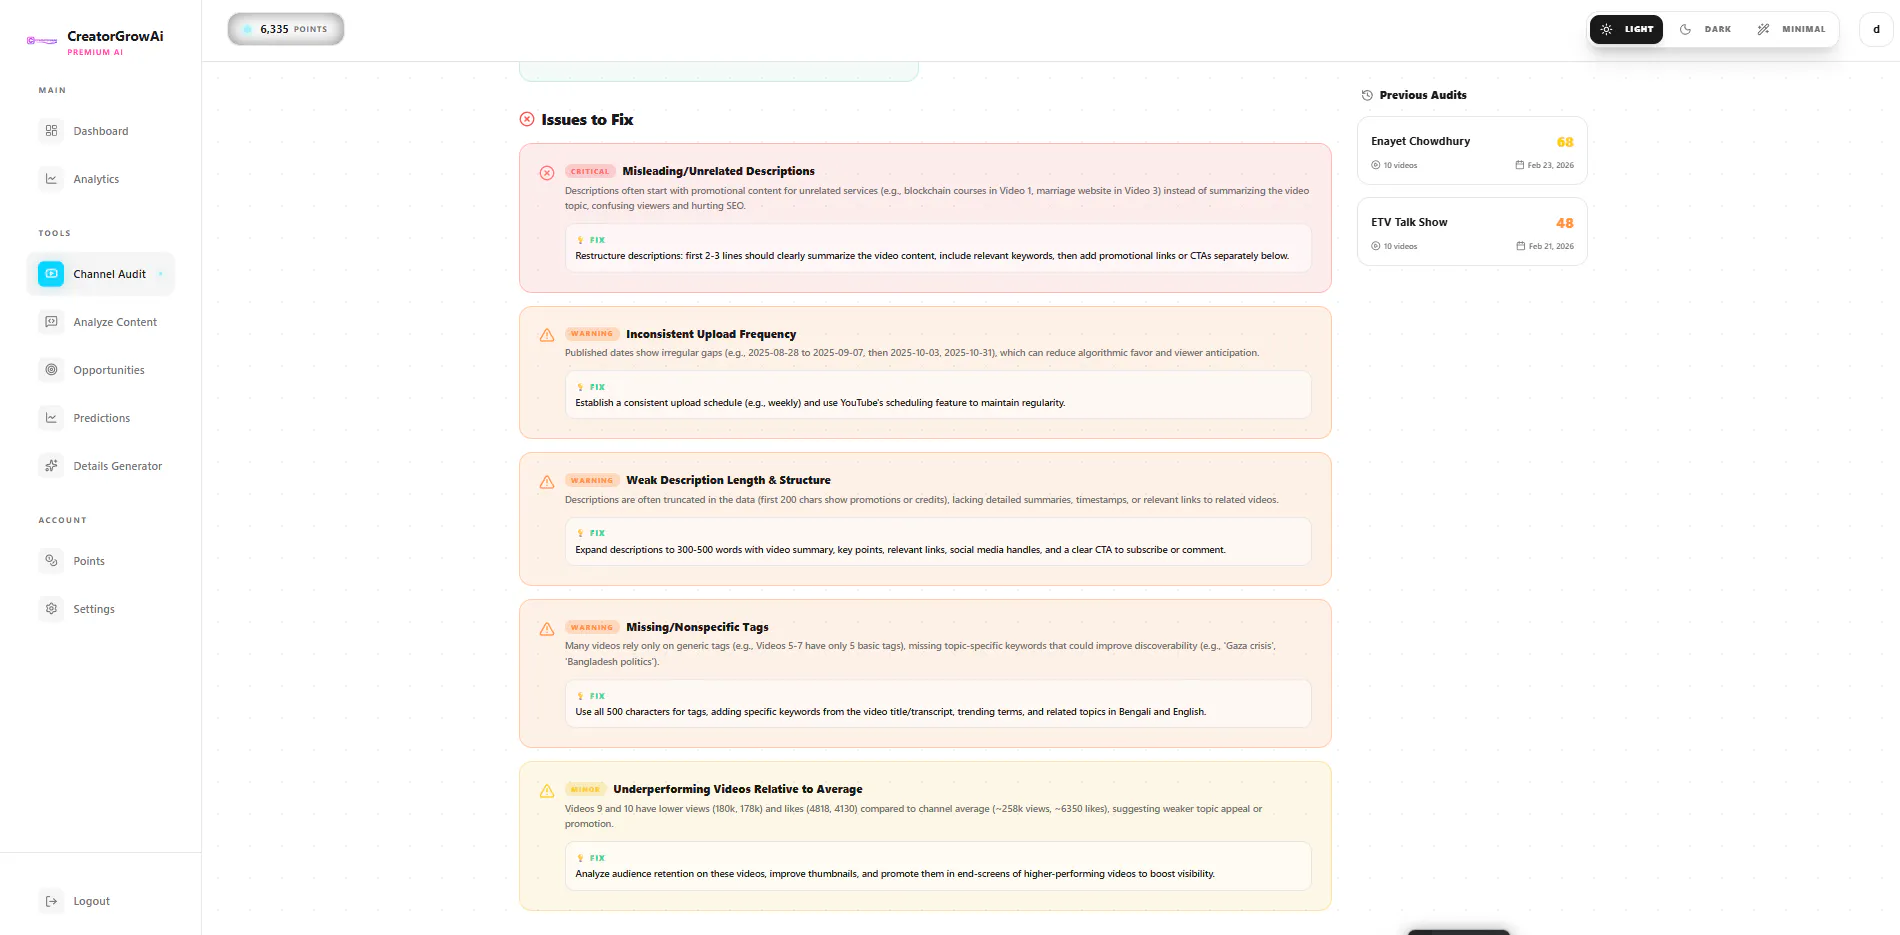Click the 6,335 Points badge
The image size is (1900, 935).
coord(286,29)
